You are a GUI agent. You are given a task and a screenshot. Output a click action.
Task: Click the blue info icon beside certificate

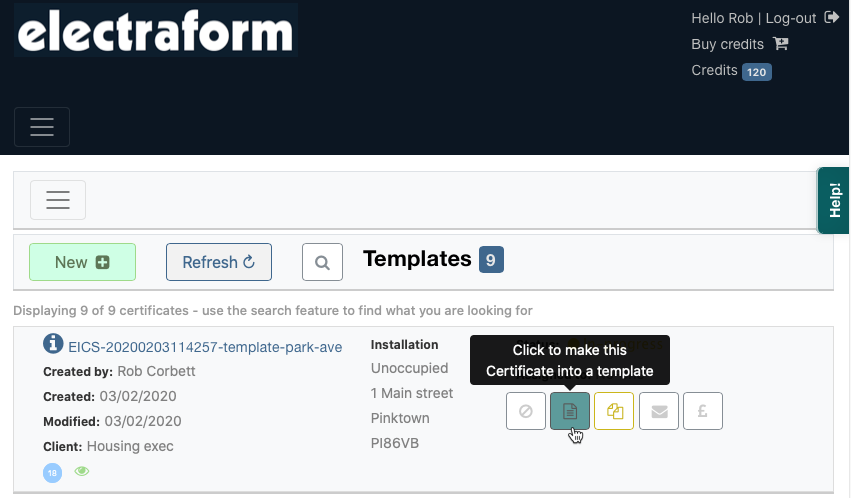pos(53,345)
